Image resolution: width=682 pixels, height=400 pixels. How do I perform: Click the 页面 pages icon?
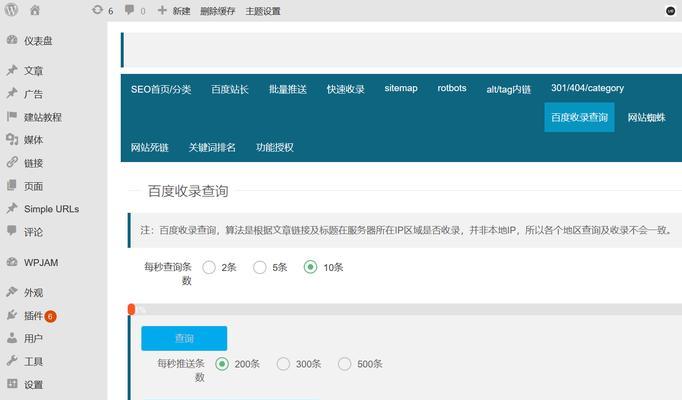tap(12, 185)
